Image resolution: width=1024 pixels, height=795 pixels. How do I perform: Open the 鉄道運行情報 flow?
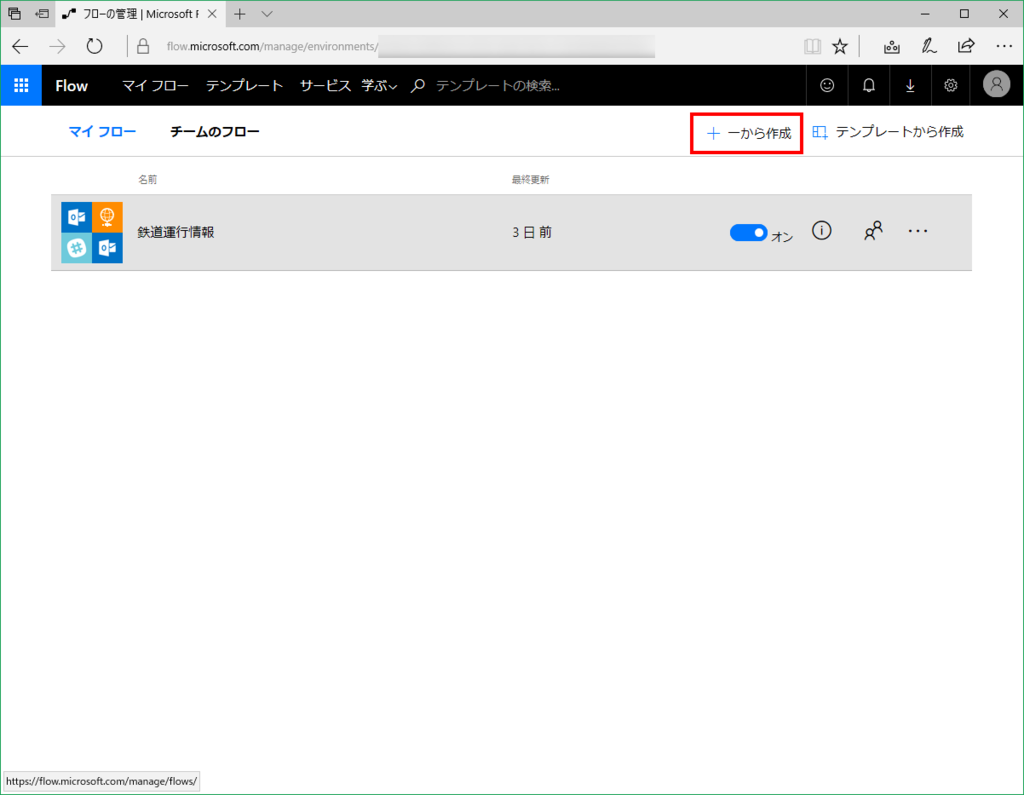176,233
